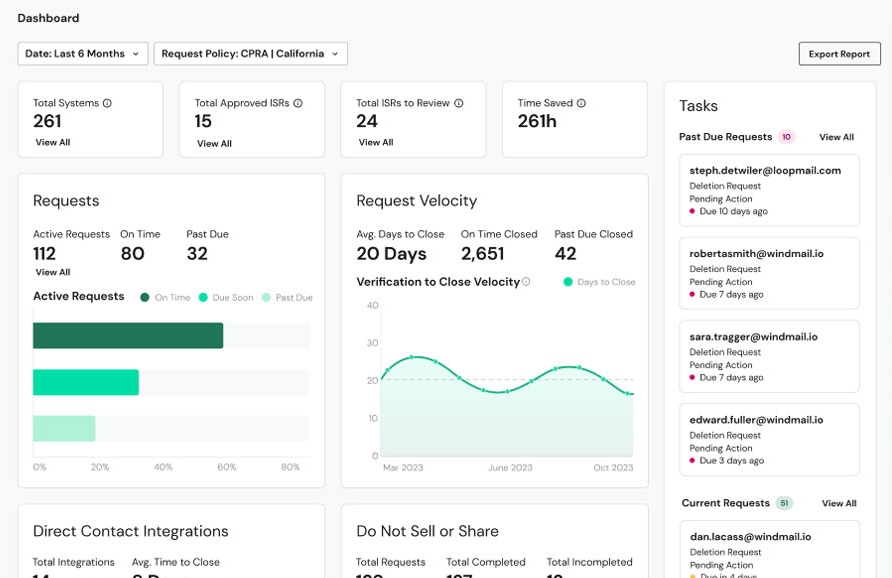This screenshot has height=578, width=892.
Task: View All under Active Requests 112
Action: click(x=53, y=272)
